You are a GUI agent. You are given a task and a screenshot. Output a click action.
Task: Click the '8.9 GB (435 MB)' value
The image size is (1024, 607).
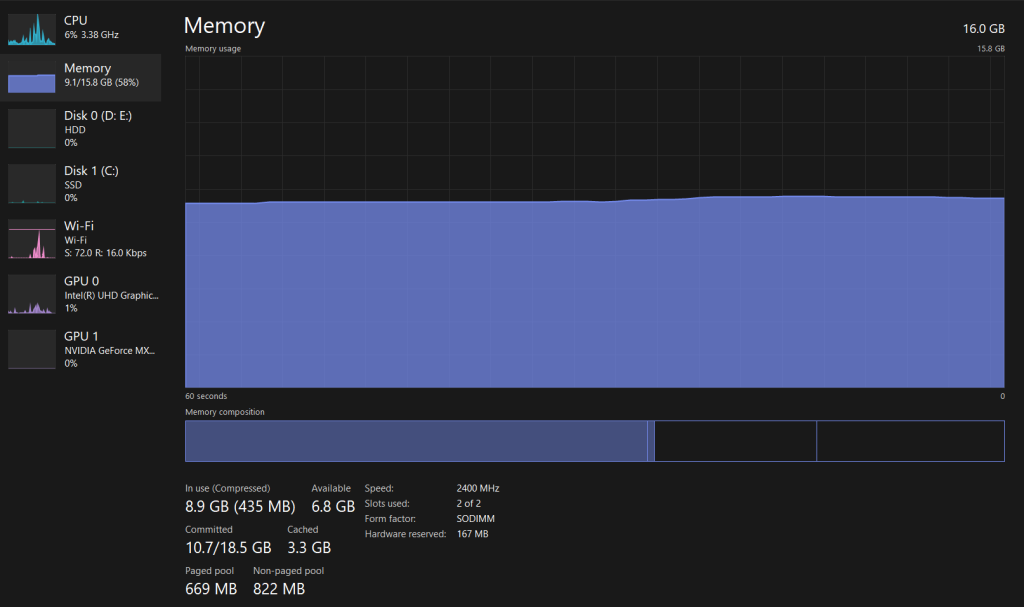[x=240, y=506]
